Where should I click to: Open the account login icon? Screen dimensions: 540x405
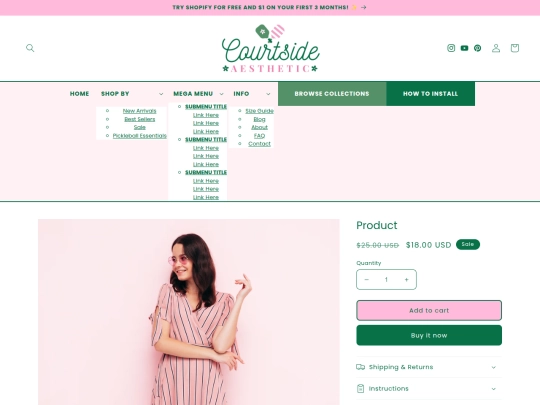coord(496,48)
